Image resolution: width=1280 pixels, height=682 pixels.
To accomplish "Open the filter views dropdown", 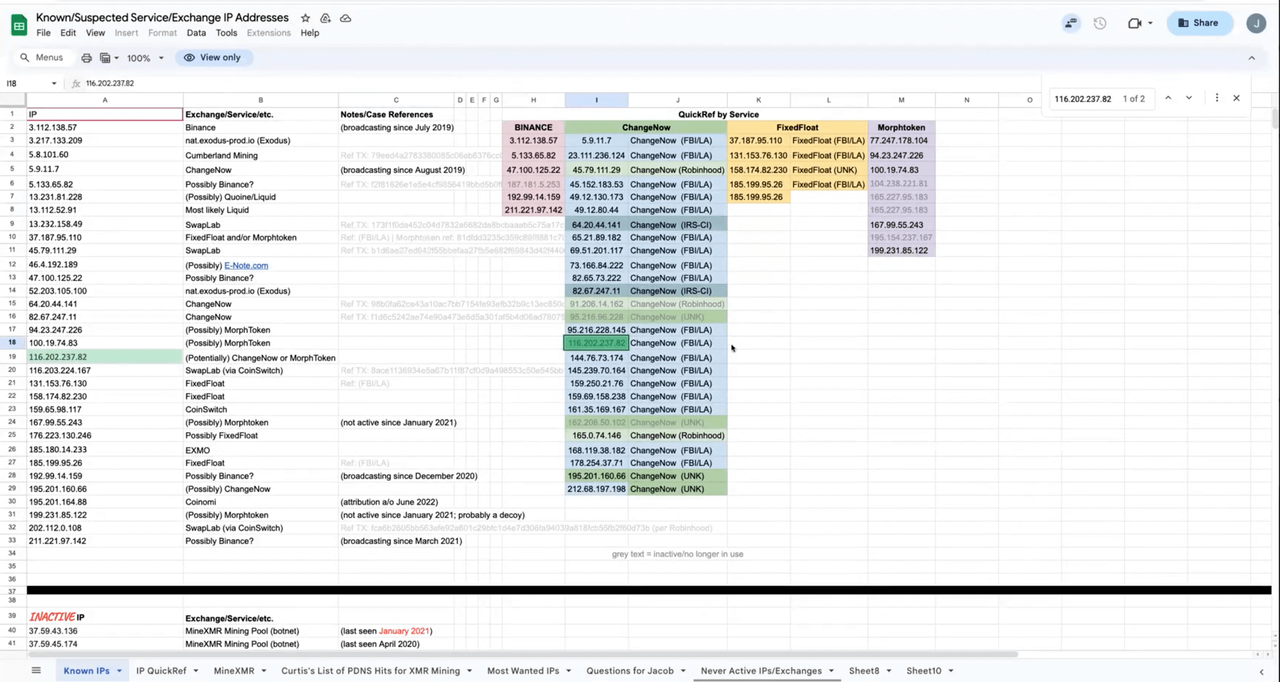I will [x=108, y=58].
